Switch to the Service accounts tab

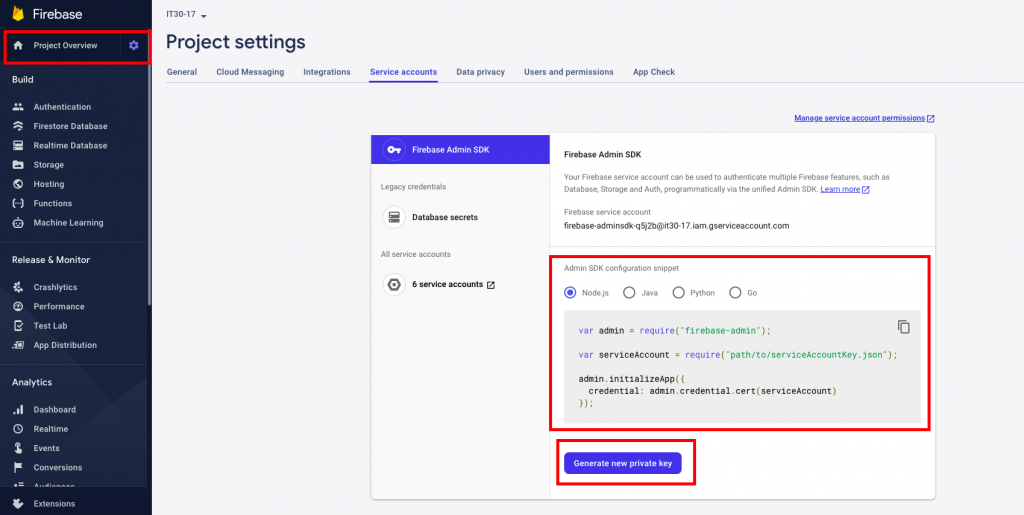pos(403,72)
